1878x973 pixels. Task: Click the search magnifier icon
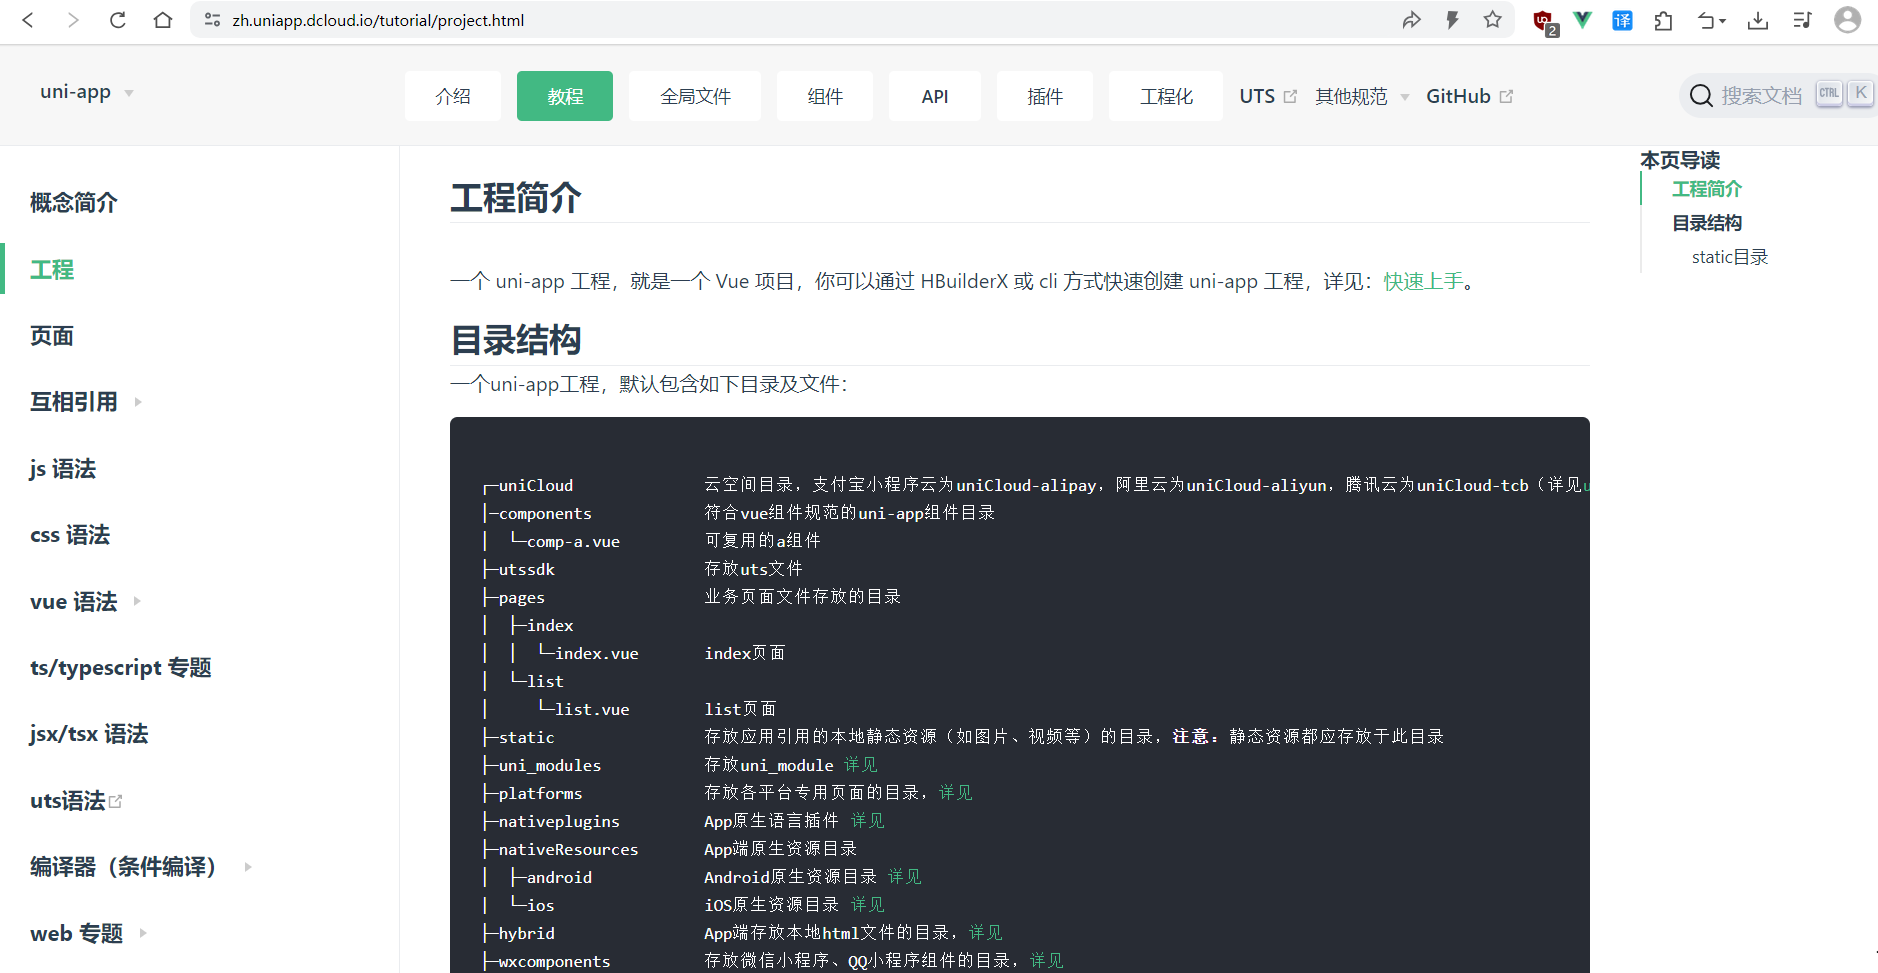1701,96
